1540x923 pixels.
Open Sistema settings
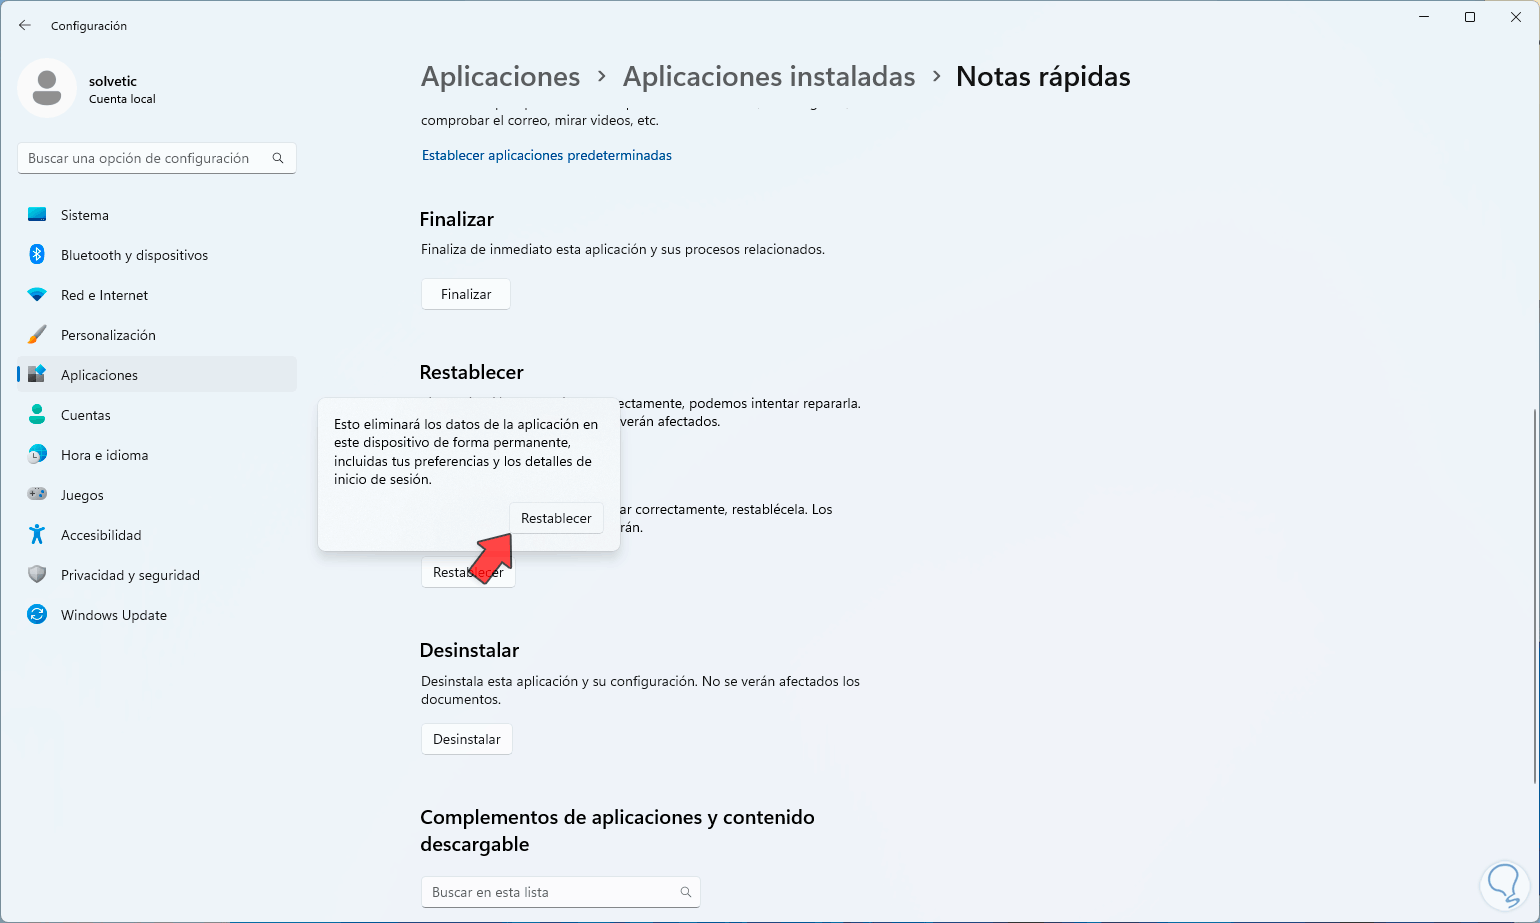pyautogui.click(x=157, y=215)
